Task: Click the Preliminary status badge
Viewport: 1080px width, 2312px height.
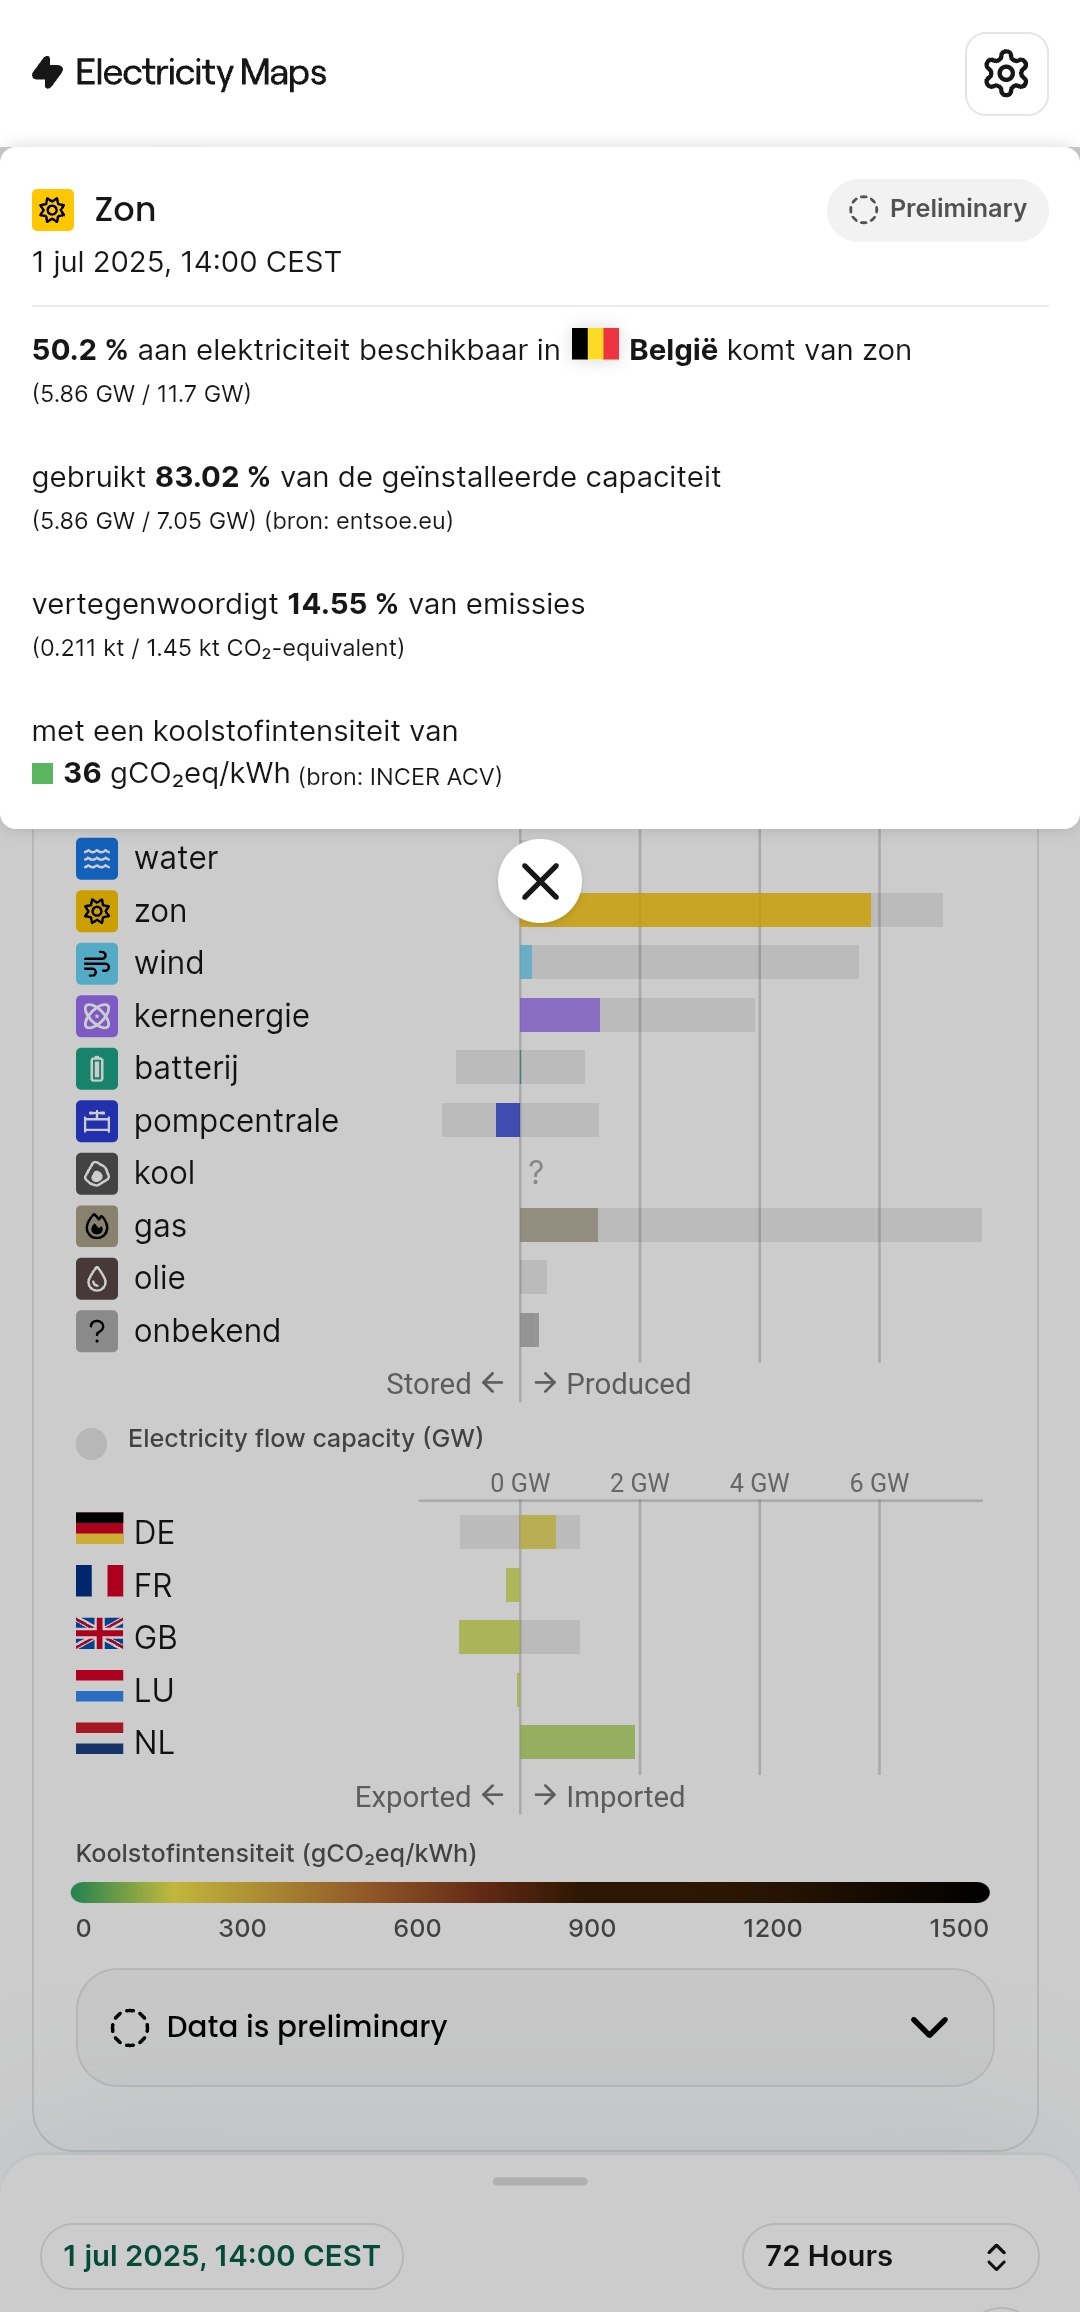Action: (937, 209)
